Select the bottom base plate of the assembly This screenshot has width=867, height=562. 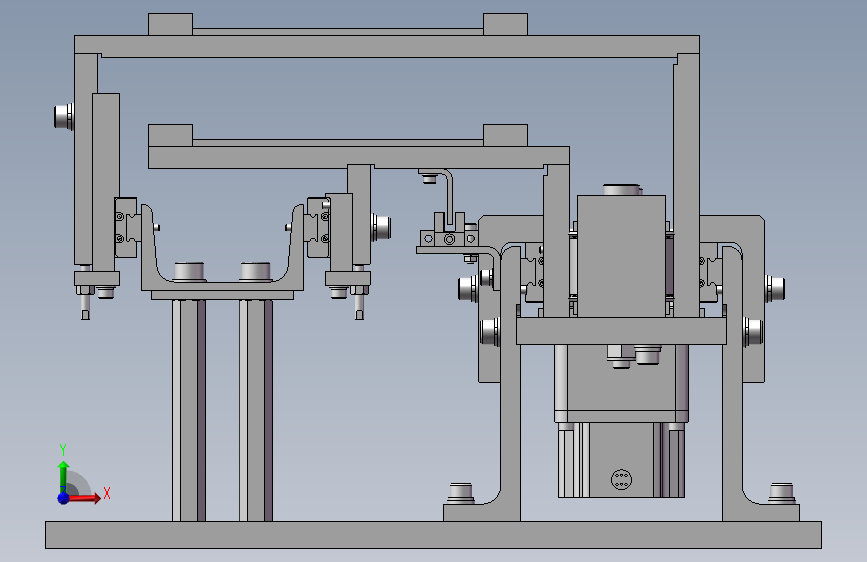pyautogui.click(x=433, y=535)
